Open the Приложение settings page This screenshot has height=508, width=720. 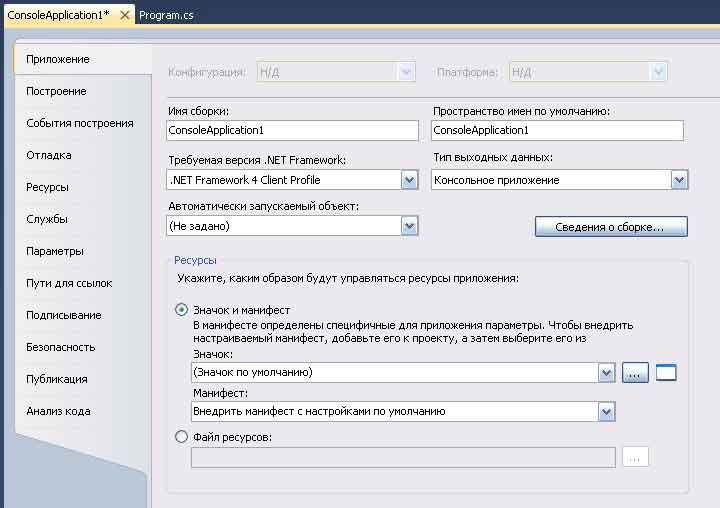[83, 59]
